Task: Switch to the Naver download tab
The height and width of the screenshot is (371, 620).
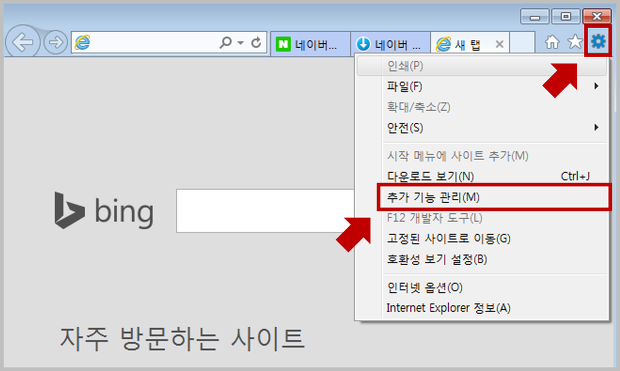Action: [x=390, y=44]
